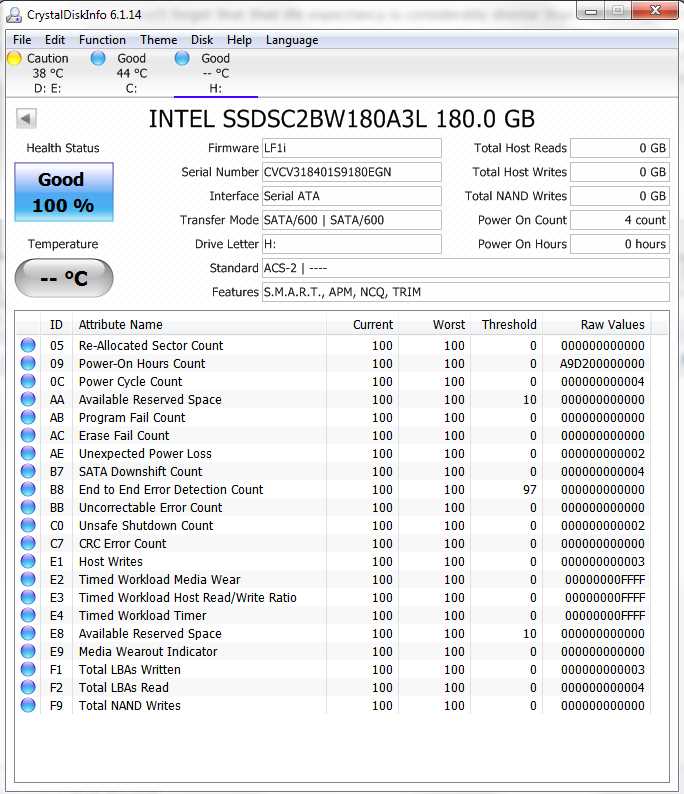Screen dimensions: 684x794
Task: Click the temperature -- °C button
Action: coord(64,277)
